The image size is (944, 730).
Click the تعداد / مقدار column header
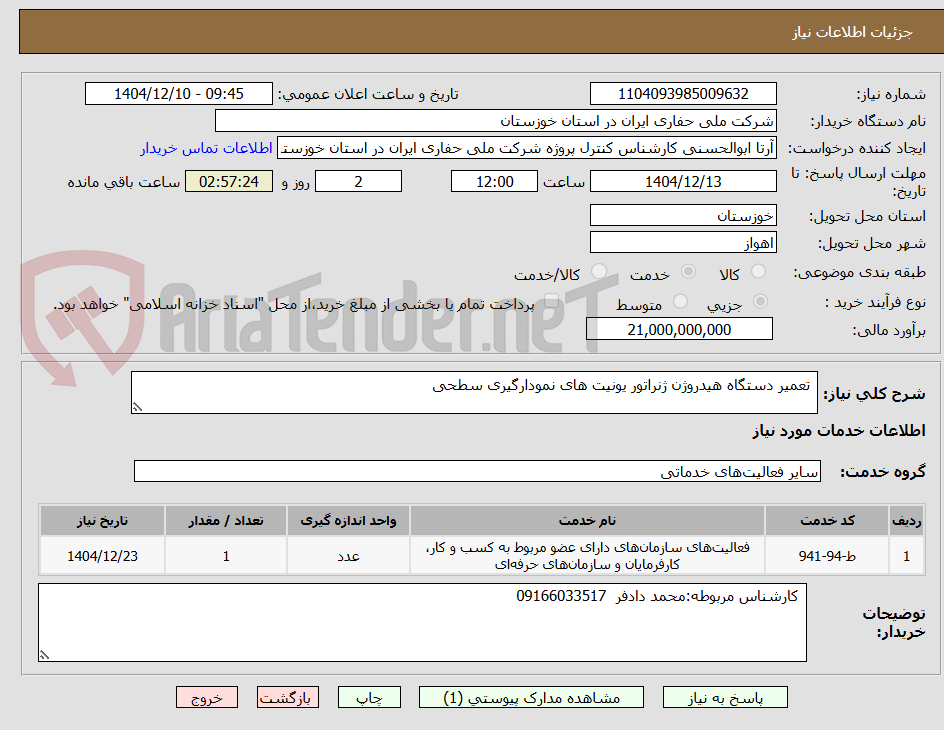pos(226,521)
